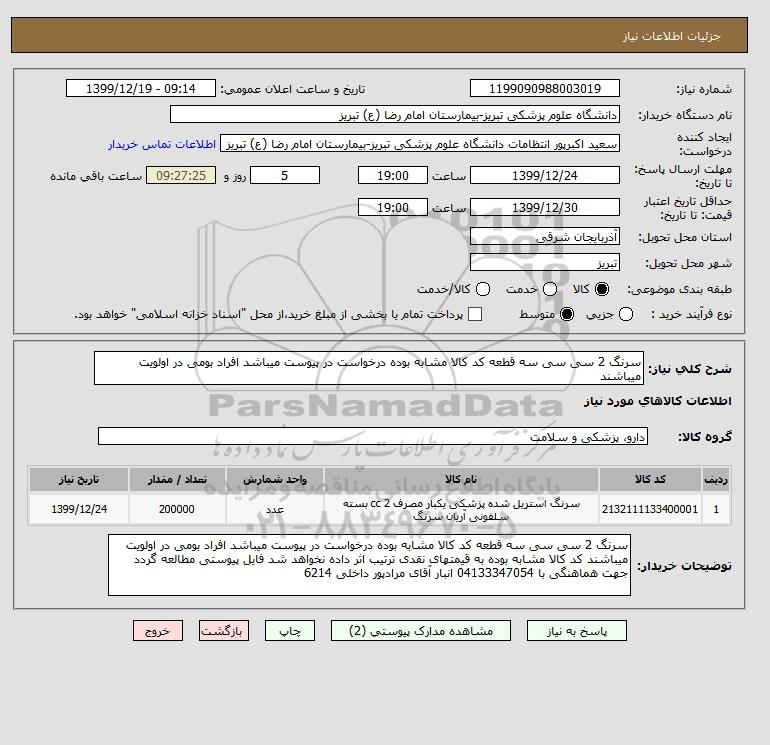Click the quantity cell 200000

point(177,509)
